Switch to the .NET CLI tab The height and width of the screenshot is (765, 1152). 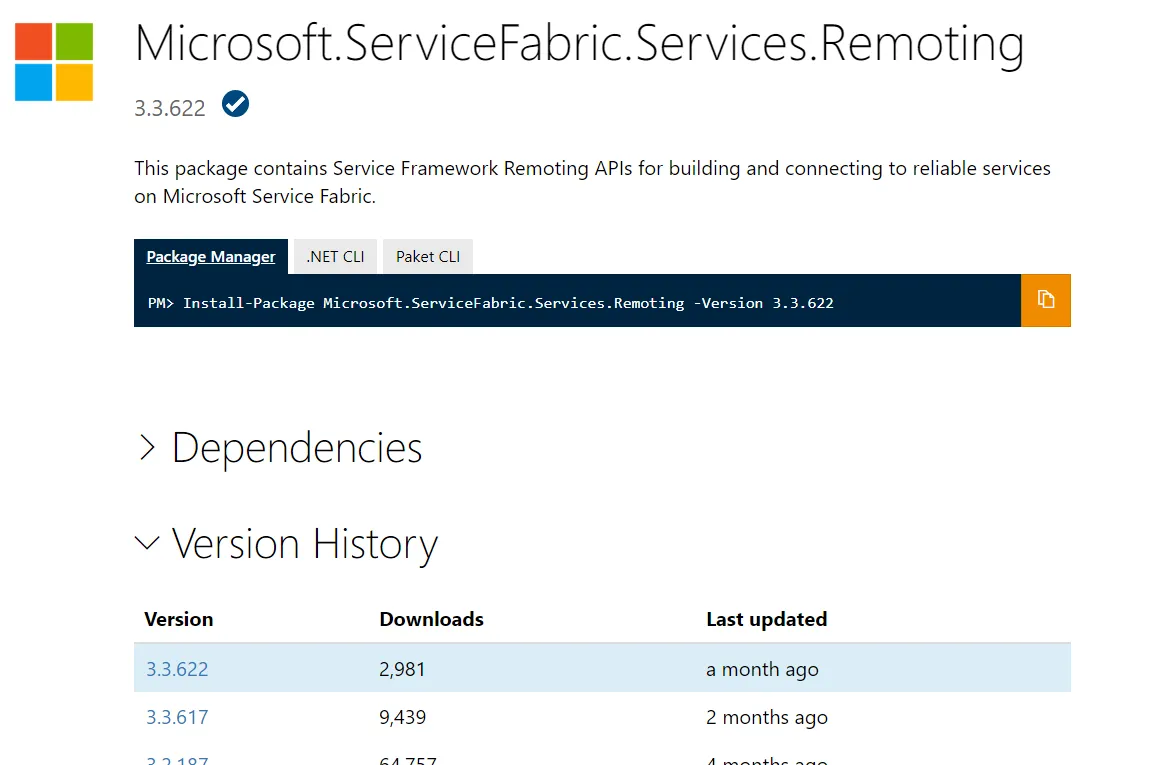(335, 256)
